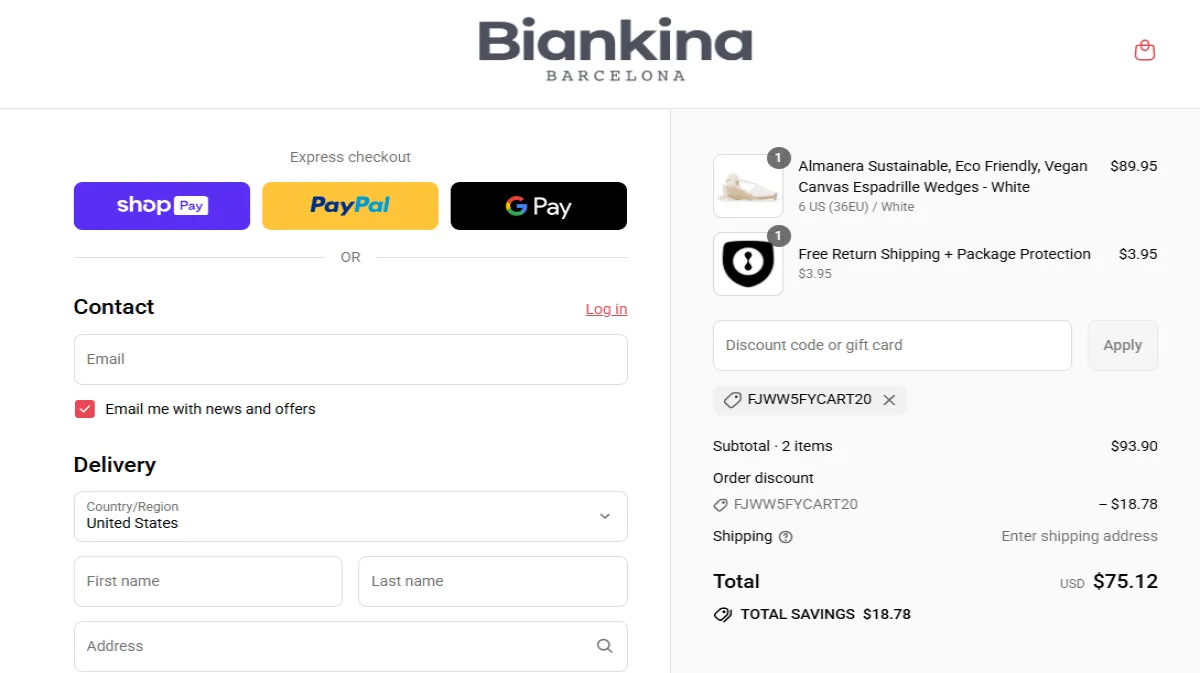Viewport: 1200px width, 673px height.
Task: Remove the FJWW5FYCART20 code with the X icon
Action: click(889, 400)
